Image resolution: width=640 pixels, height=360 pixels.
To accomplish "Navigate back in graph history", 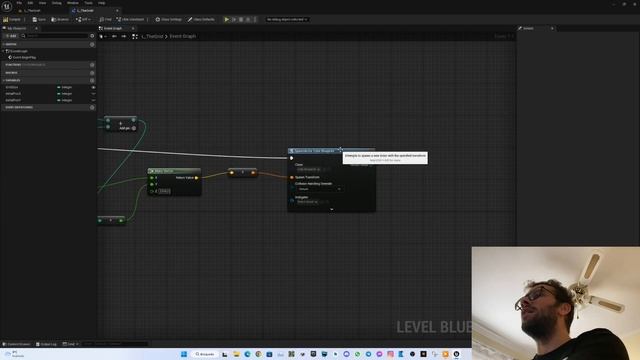I will coord(114,36).
